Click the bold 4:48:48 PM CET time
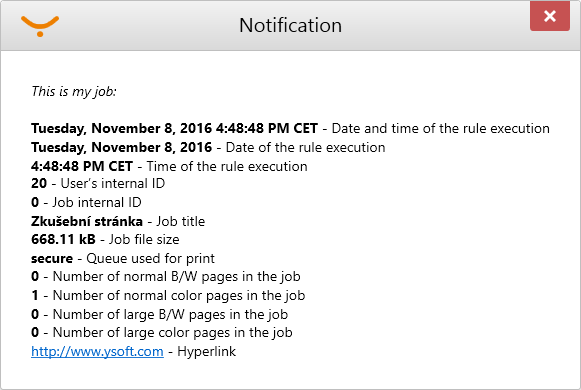Image resolution: width=581 pixels, height=390 pixels. click(x=82, y=166)
